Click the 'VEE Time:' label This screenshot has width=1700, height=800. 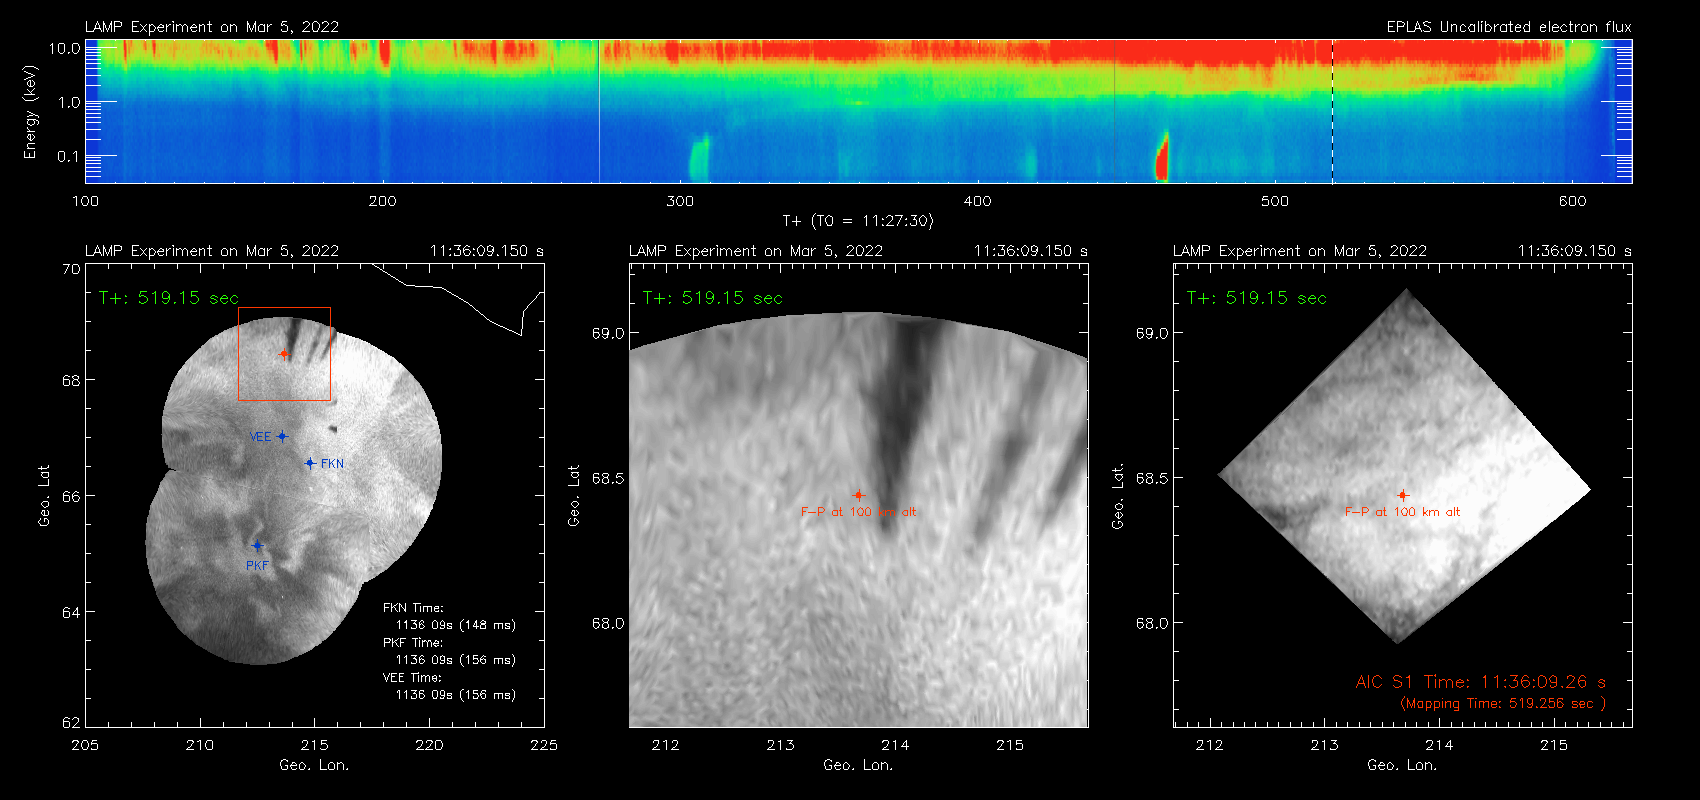coord(413,678)
